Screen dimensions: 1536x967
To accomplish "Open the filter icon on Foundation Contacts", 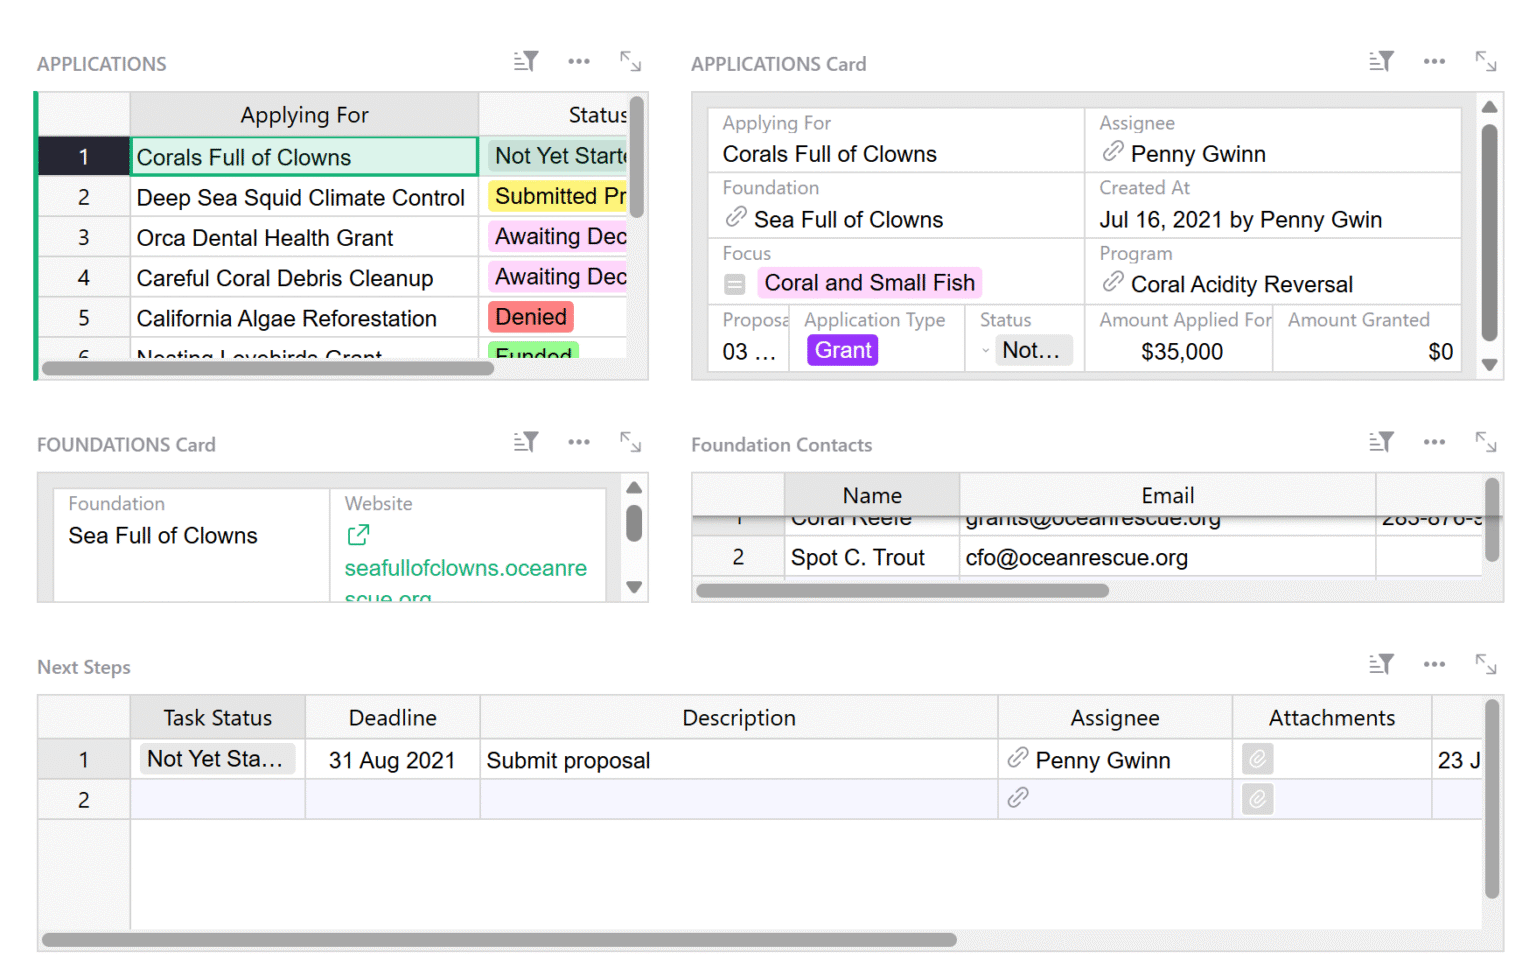I will 1381,441.
